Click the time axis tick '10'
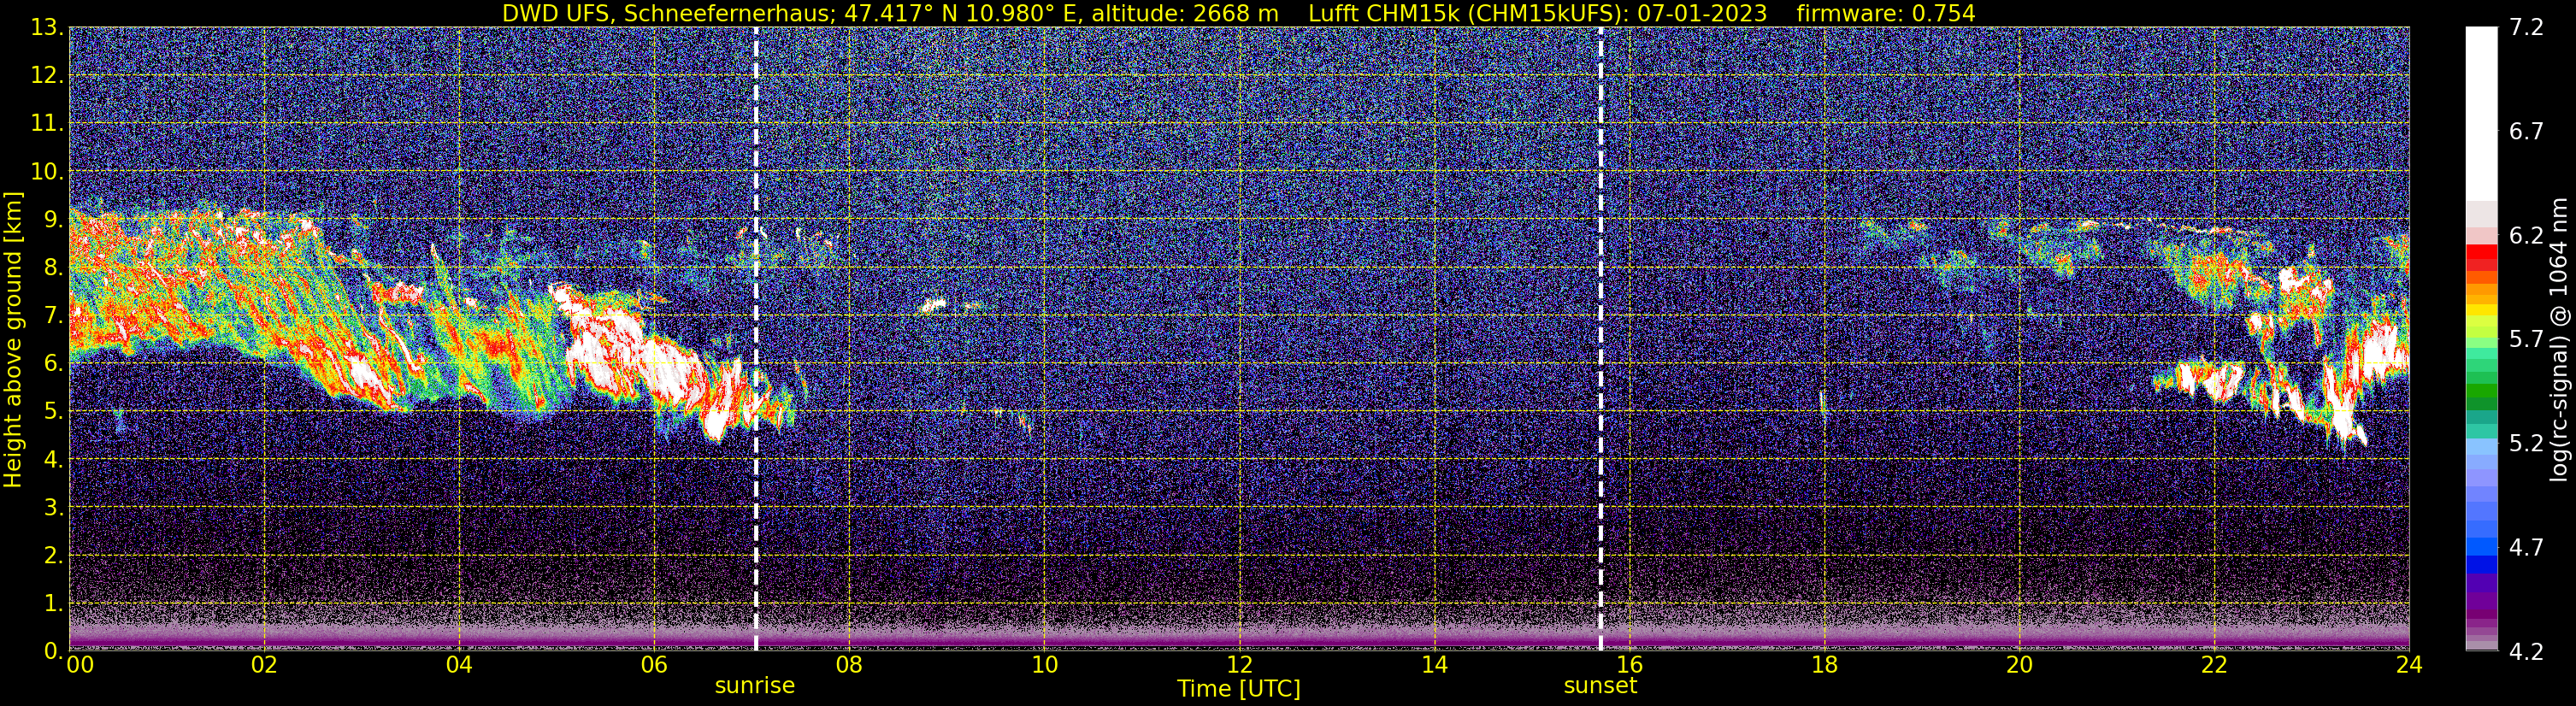2576x706 pixels. 1044,665
